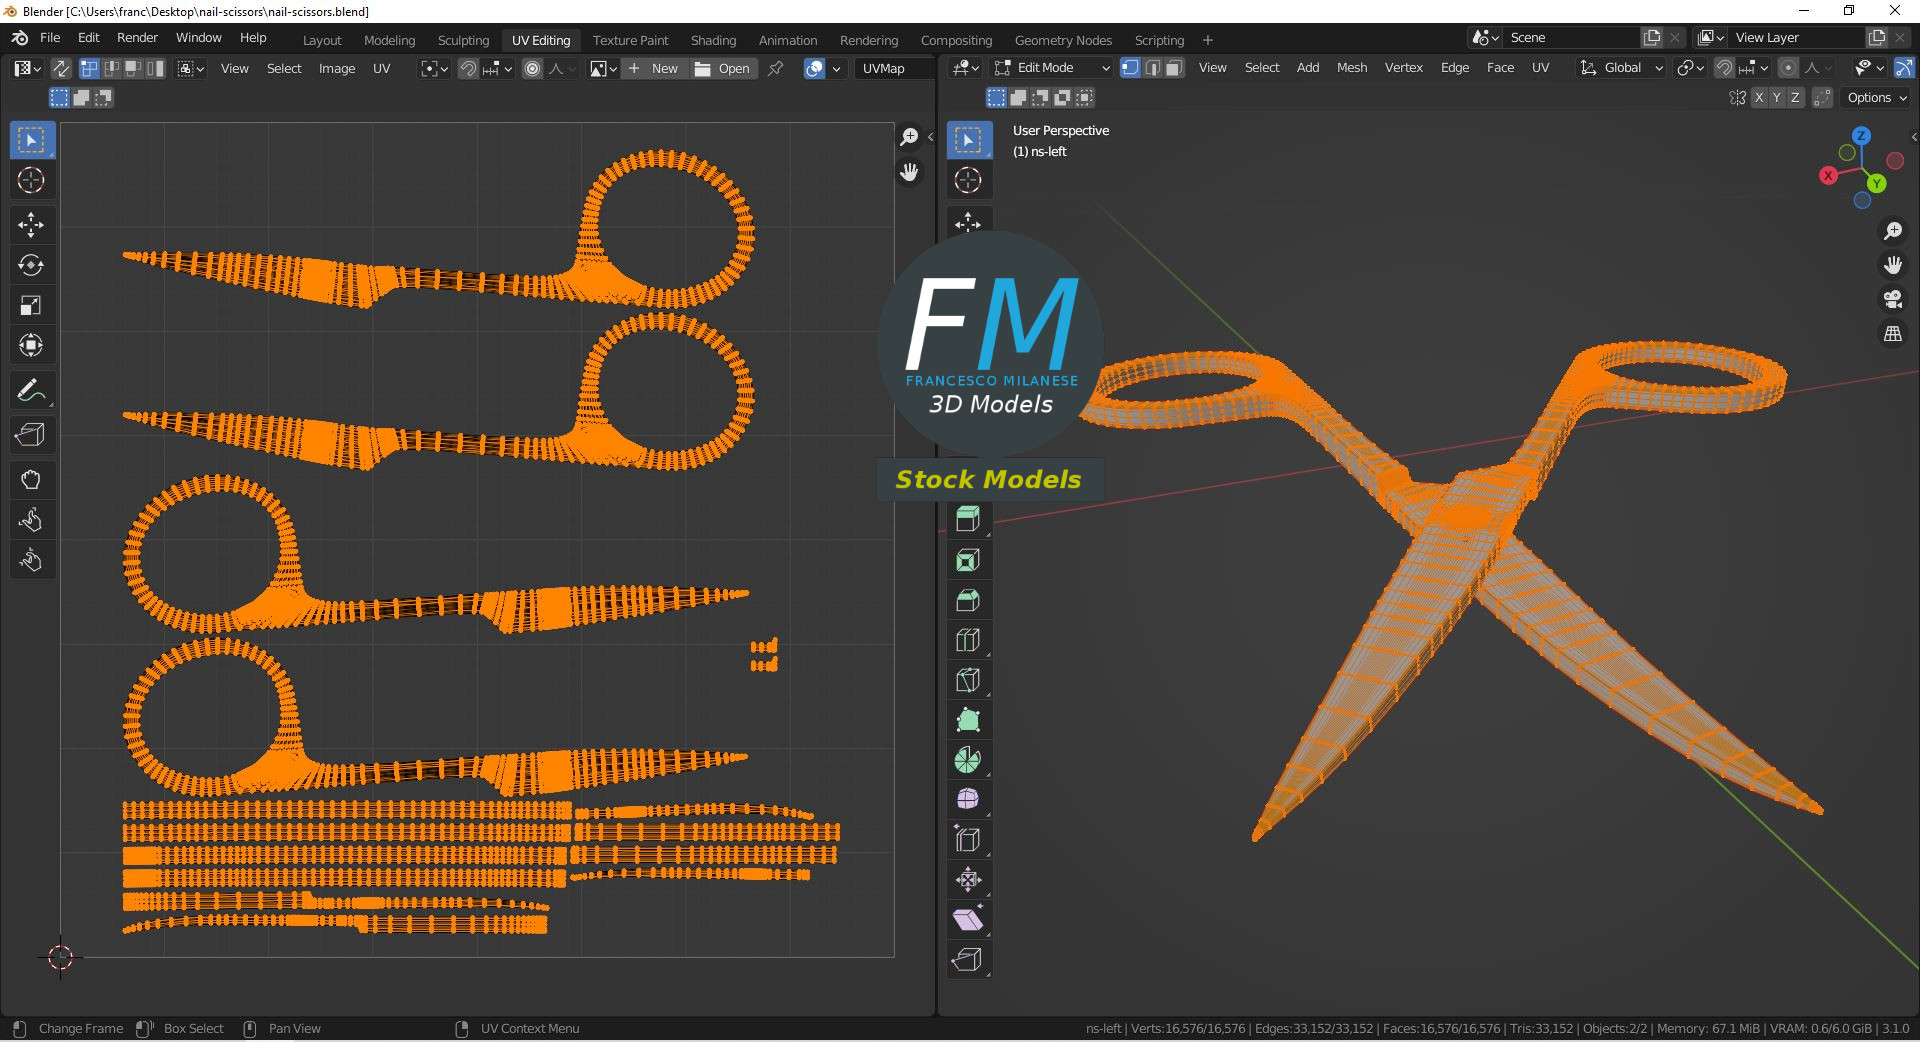This screenshot has width=1920, height=1042.
Task: Open the UV editor type dropdown
Action: pyautogui.click(x=27, y=68)
